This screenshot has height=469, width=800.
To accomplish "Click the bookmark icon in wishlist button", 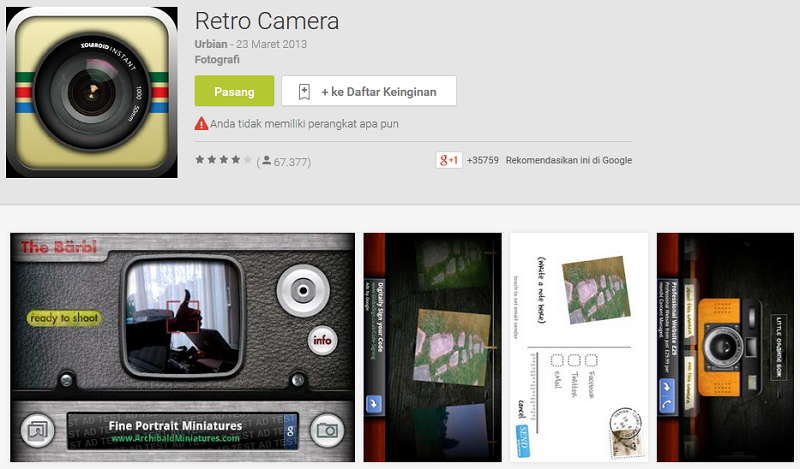I will [x=304, y=92].
